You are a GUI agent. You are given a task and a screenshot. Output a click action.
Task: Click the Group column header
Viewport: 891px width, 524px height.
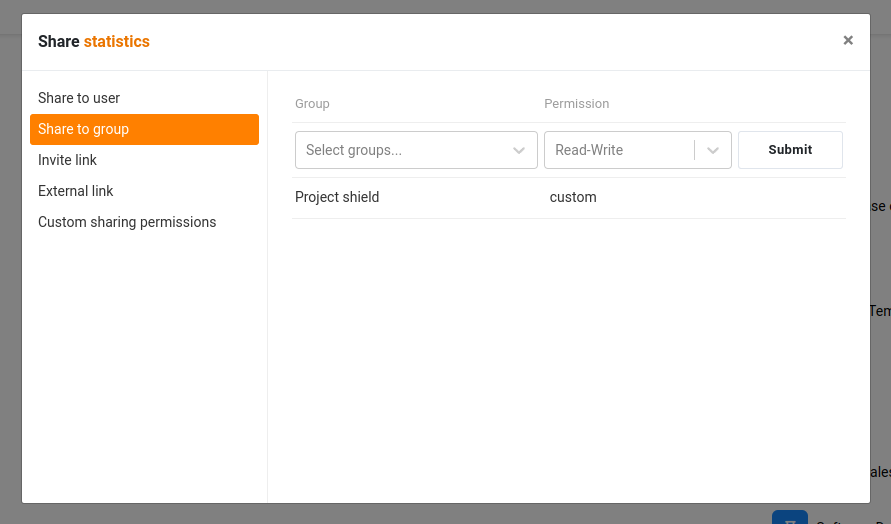pos(312,103)
